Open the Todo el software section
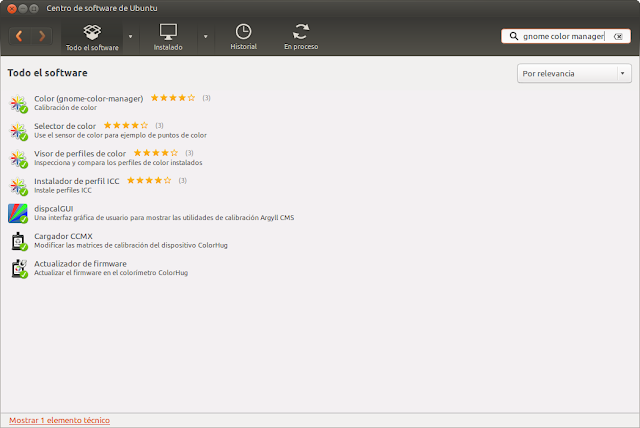The height and width of the screenshot is (428, 640). pyautogui.click(x=92, y=37)
